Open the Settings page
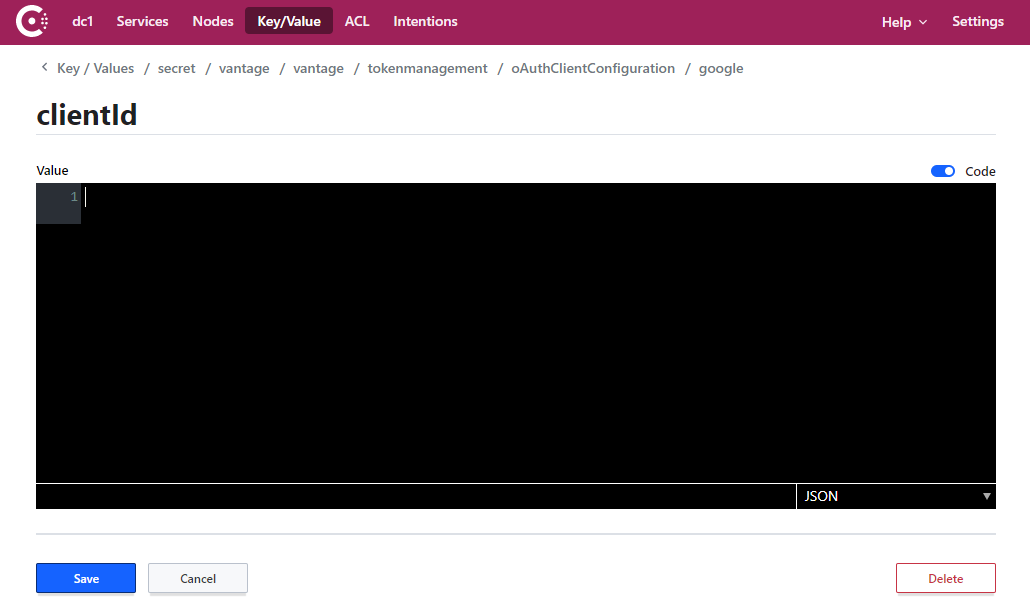The image size is (1030, 609). click(977, 21)
